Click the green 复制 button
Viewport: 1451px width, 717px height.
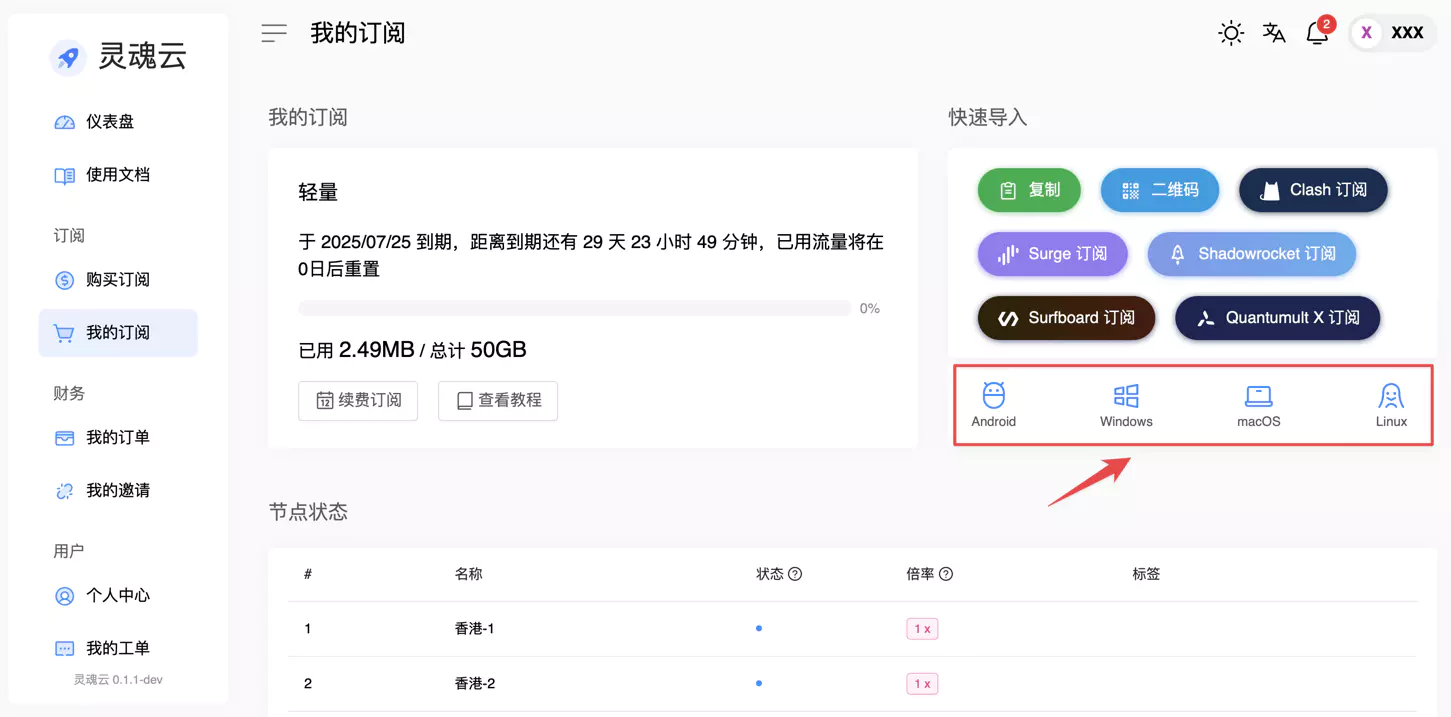(1029, 190)
